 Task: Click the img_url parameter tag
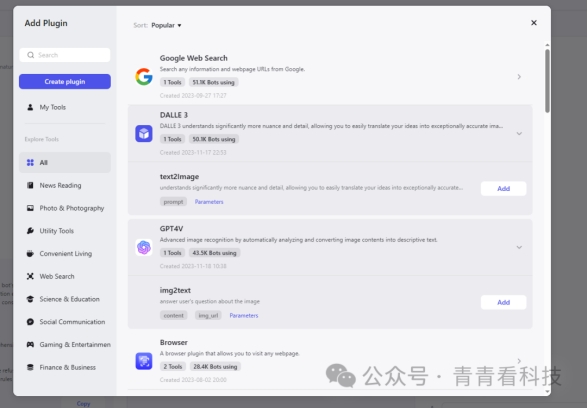point(208,315)
